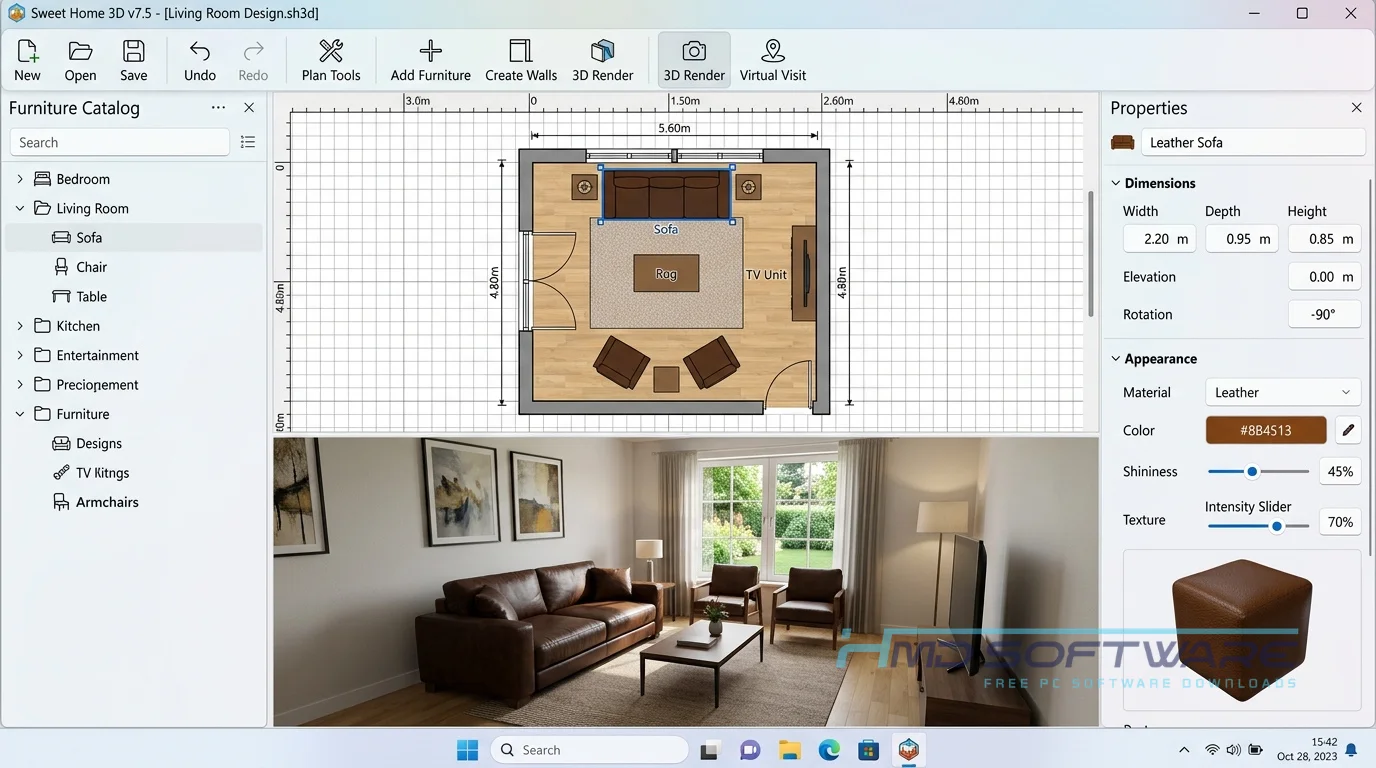Click the Leather Sofa item icon

1123,142
